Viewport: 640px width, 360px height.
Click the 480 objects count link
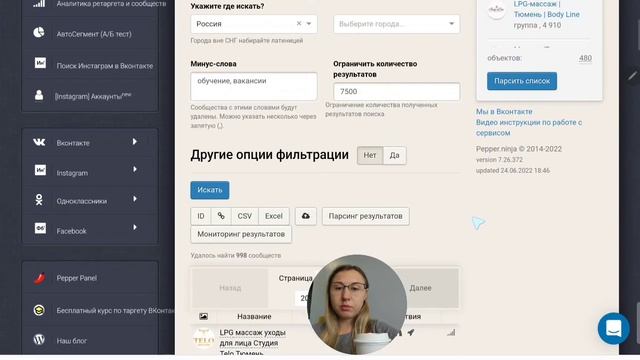coord(585,58)
